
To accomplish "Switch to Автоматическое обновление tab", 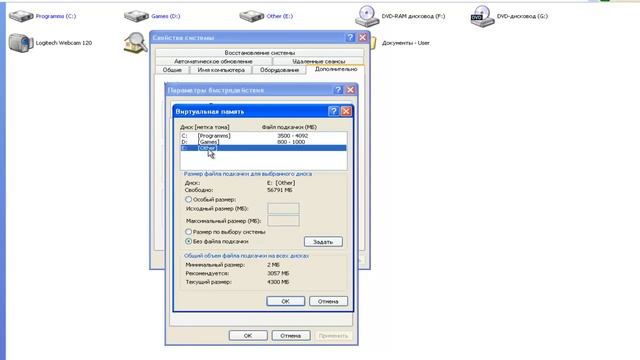I will click(x=213, y=61).
